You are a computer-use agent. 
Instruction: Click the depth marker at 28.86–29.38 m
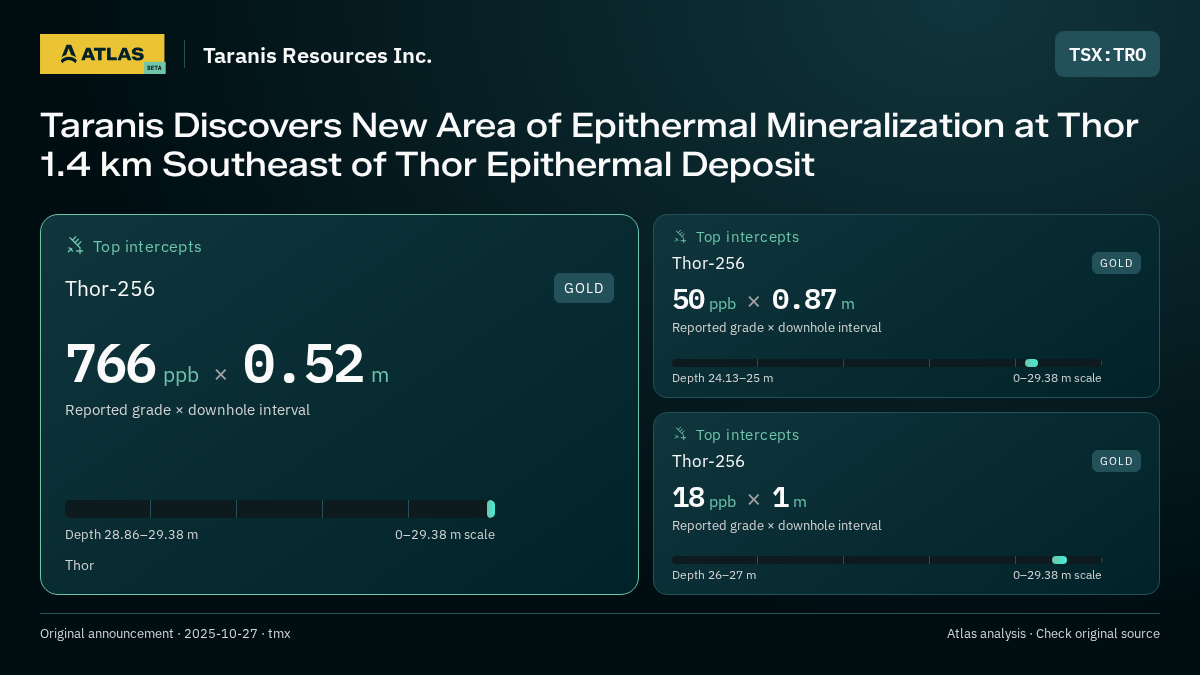click(x=491, y=509)
